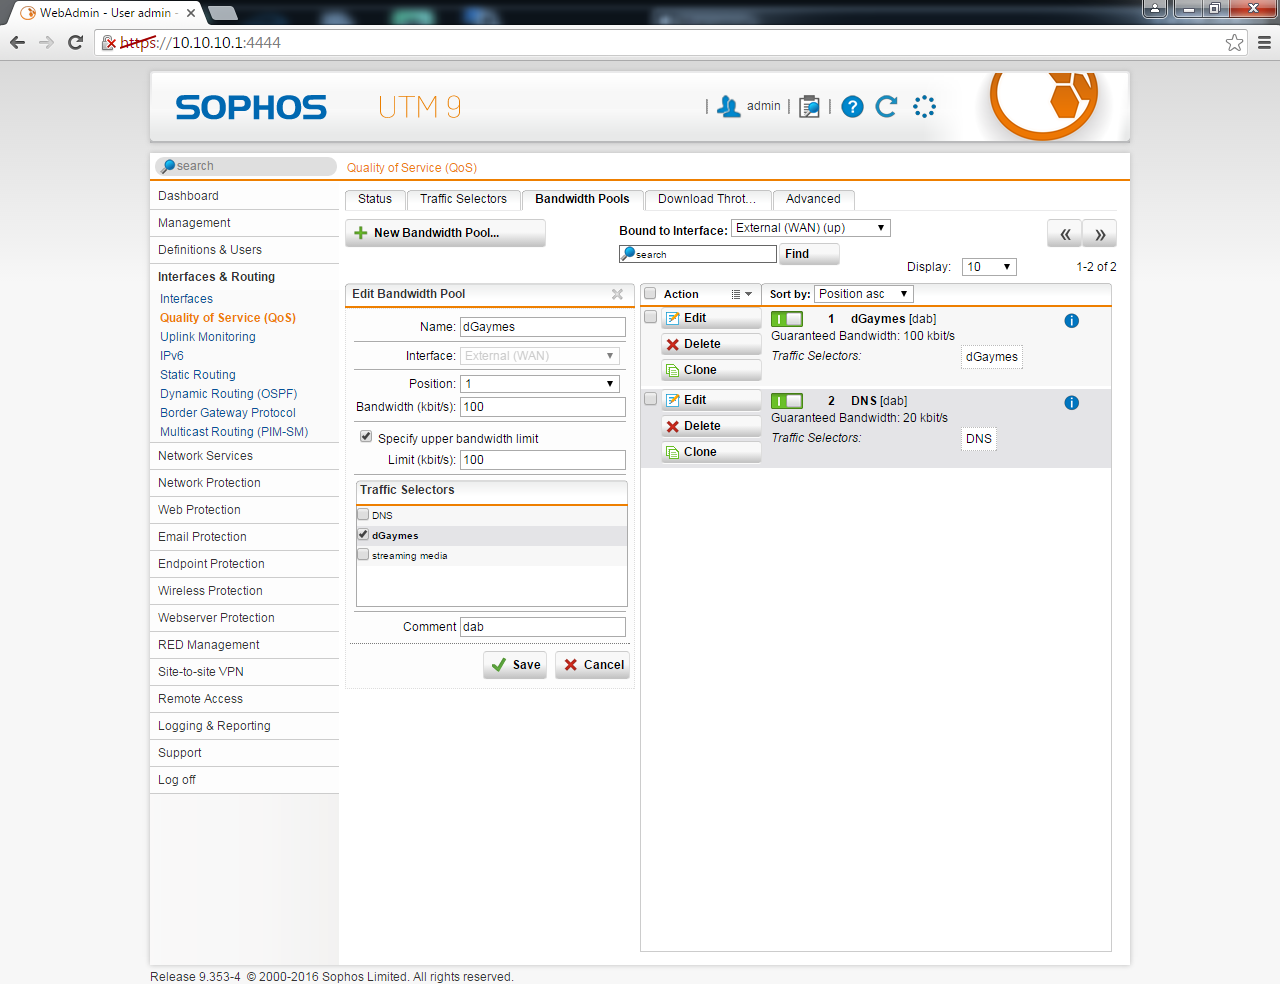The image size is (1280, 984).
Task: Open the Sort by dropdown
Action: 864,294
